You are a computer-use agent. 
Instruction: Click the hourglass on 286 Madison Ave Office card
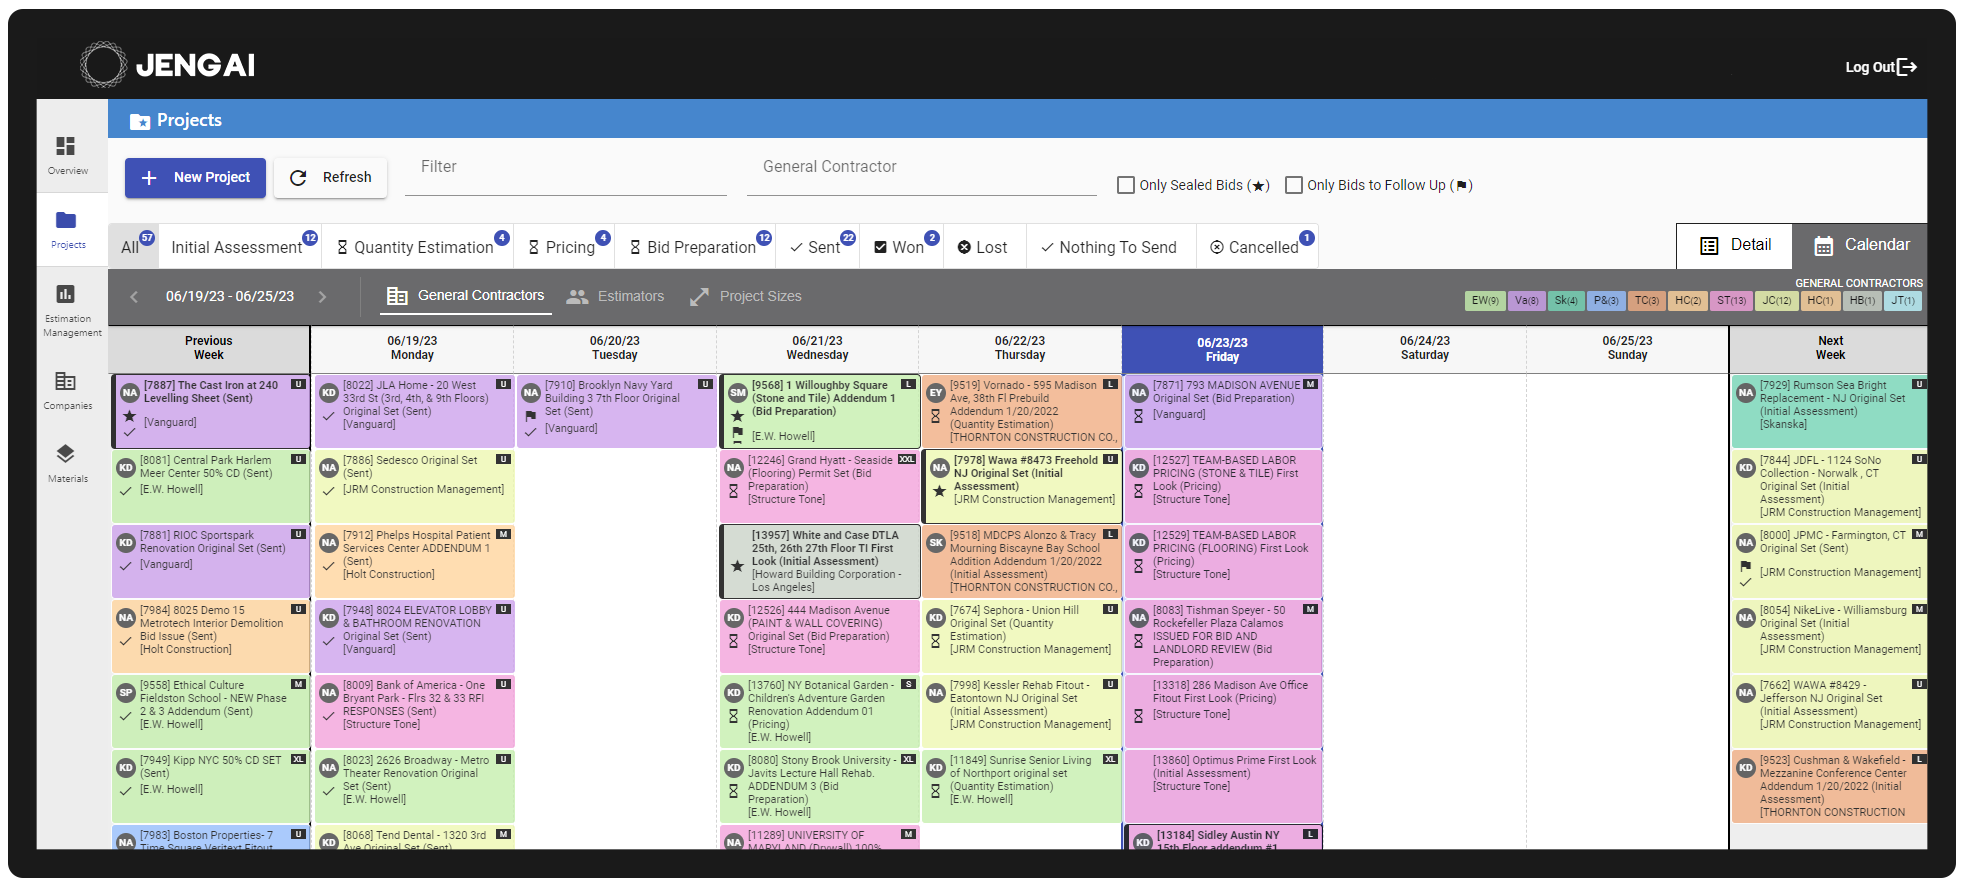(x=1138, y=716)
